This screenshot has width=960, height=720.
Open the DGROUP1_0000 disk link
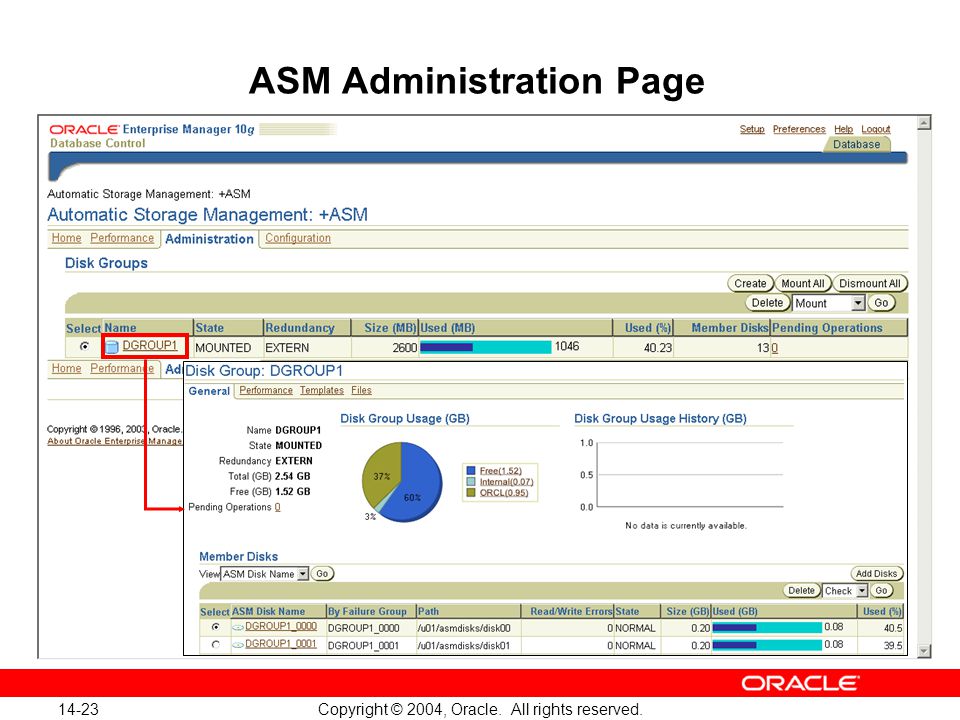280,626
